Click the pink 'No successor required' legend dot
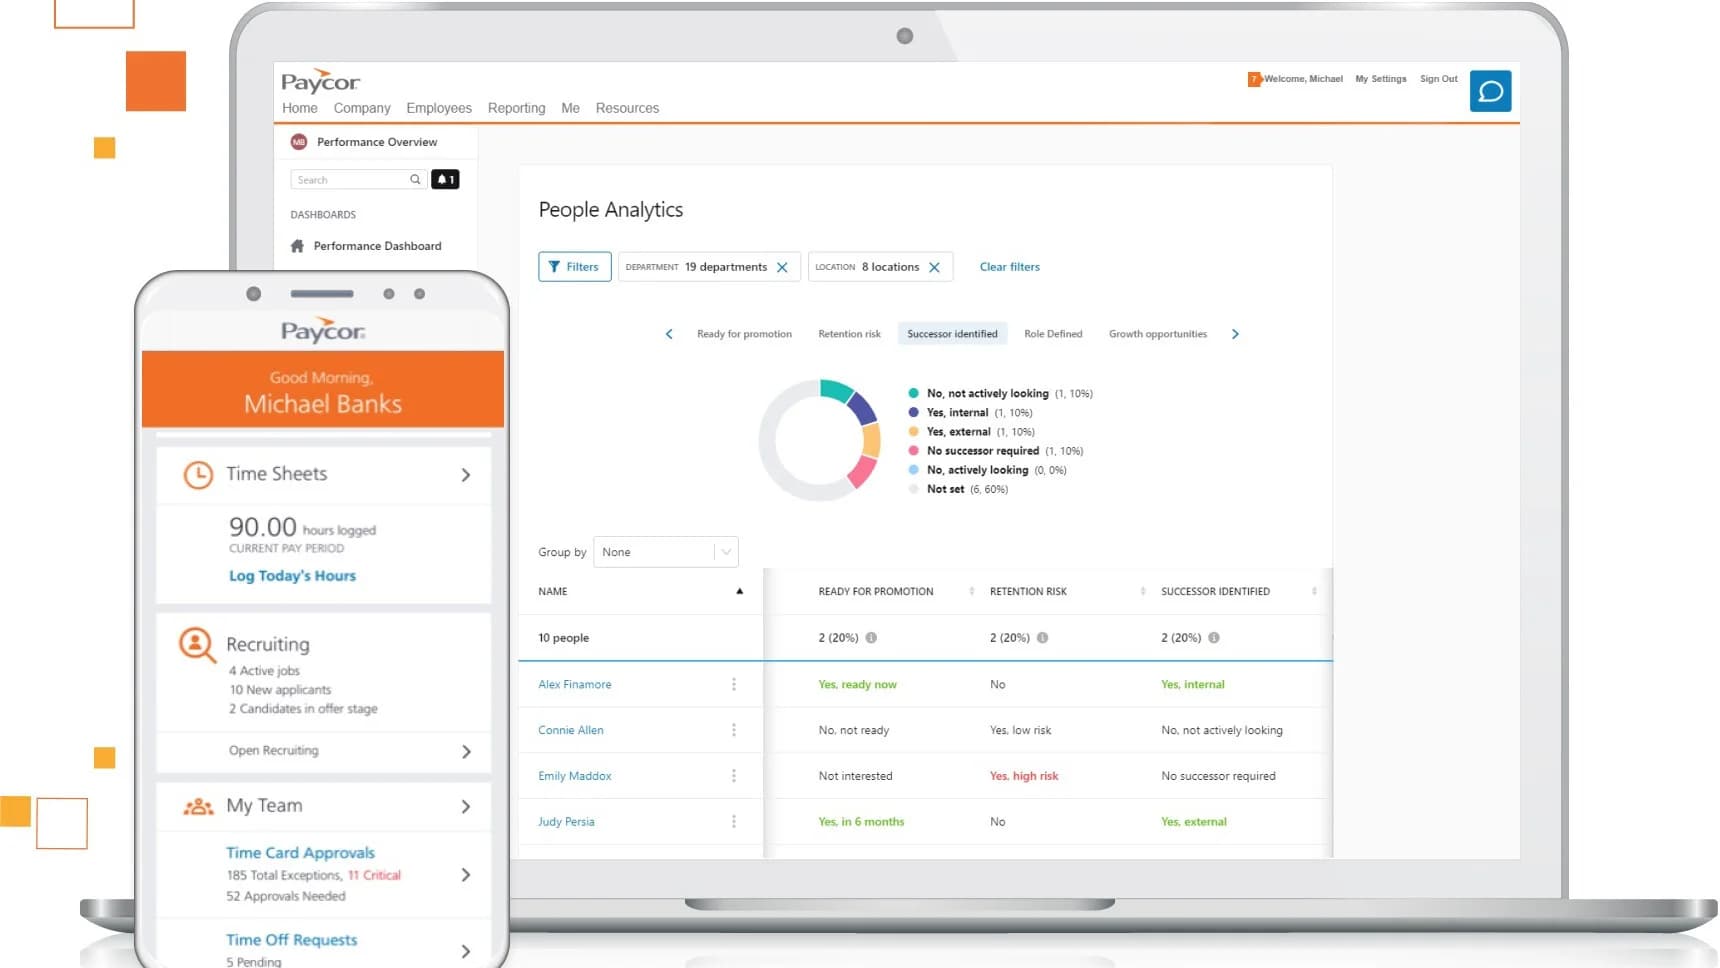Screen dimensions: 1720x968 tap(913, 451)
